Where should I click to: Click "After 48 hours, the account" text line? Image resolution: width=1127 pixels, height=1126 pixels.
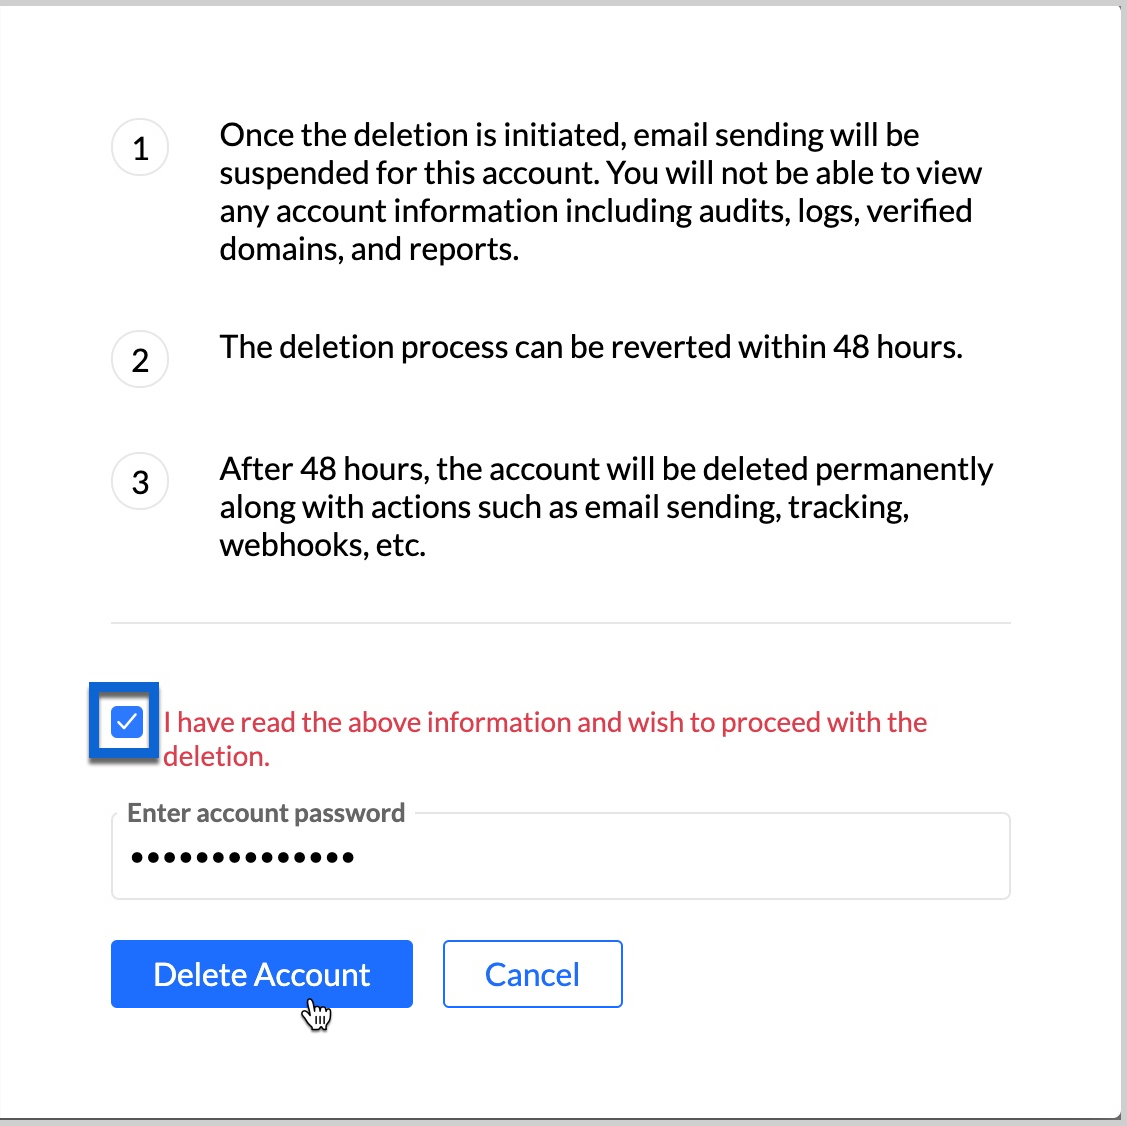click(x=606, y=469)
